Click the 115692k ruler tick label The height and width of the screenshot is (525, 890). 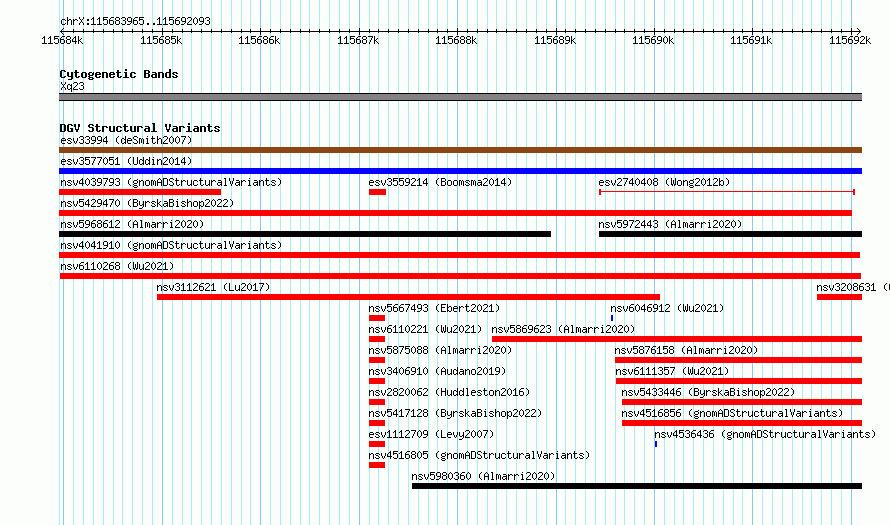[850, 40]
